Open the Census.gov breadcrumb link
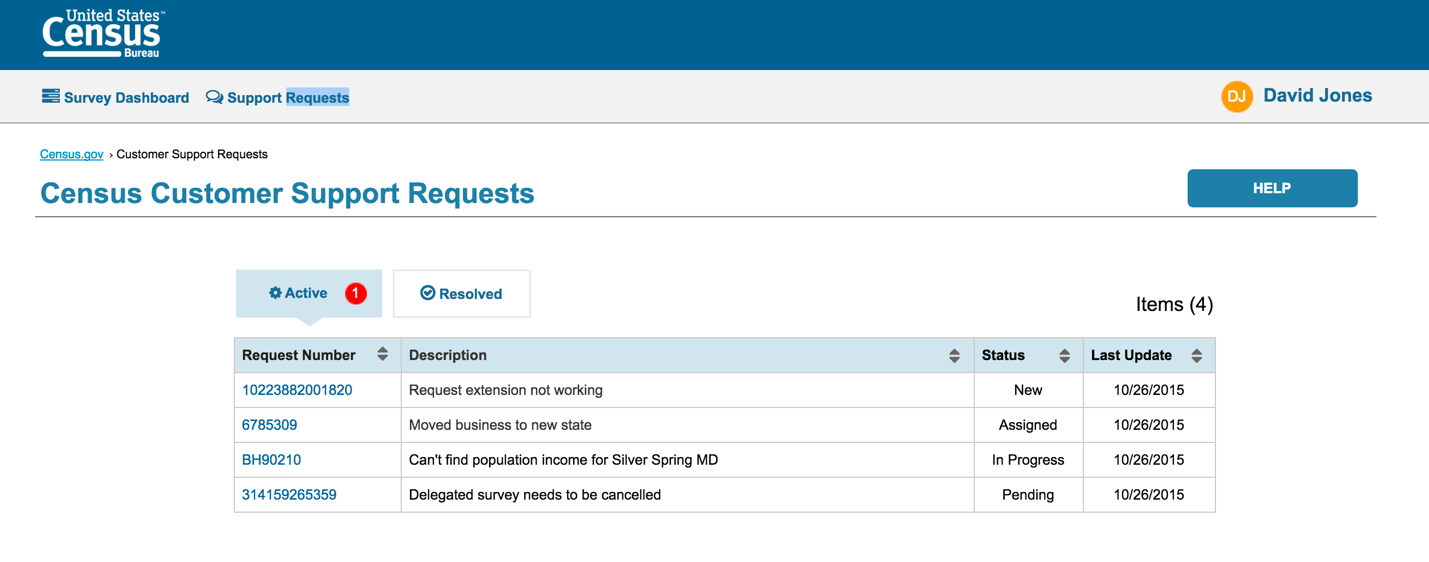The image size is (1429, 562). click(71, 154)
